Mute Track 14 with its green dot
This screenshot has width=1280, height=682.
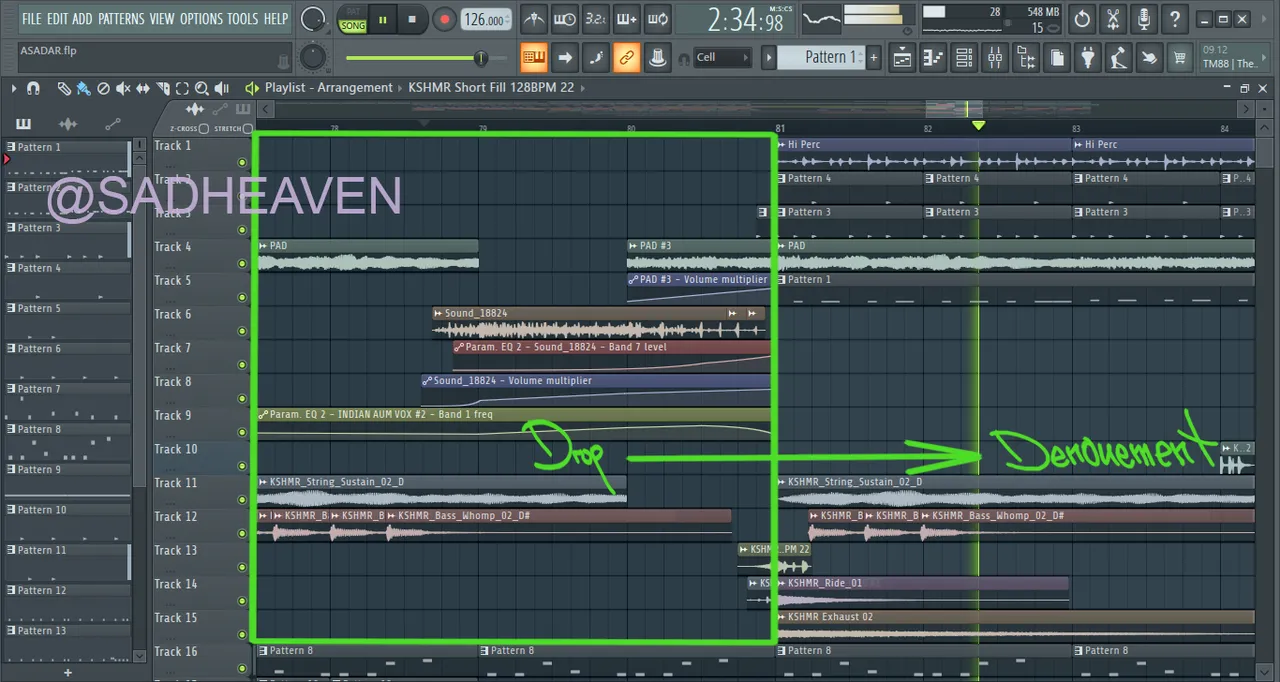(242, 601)
